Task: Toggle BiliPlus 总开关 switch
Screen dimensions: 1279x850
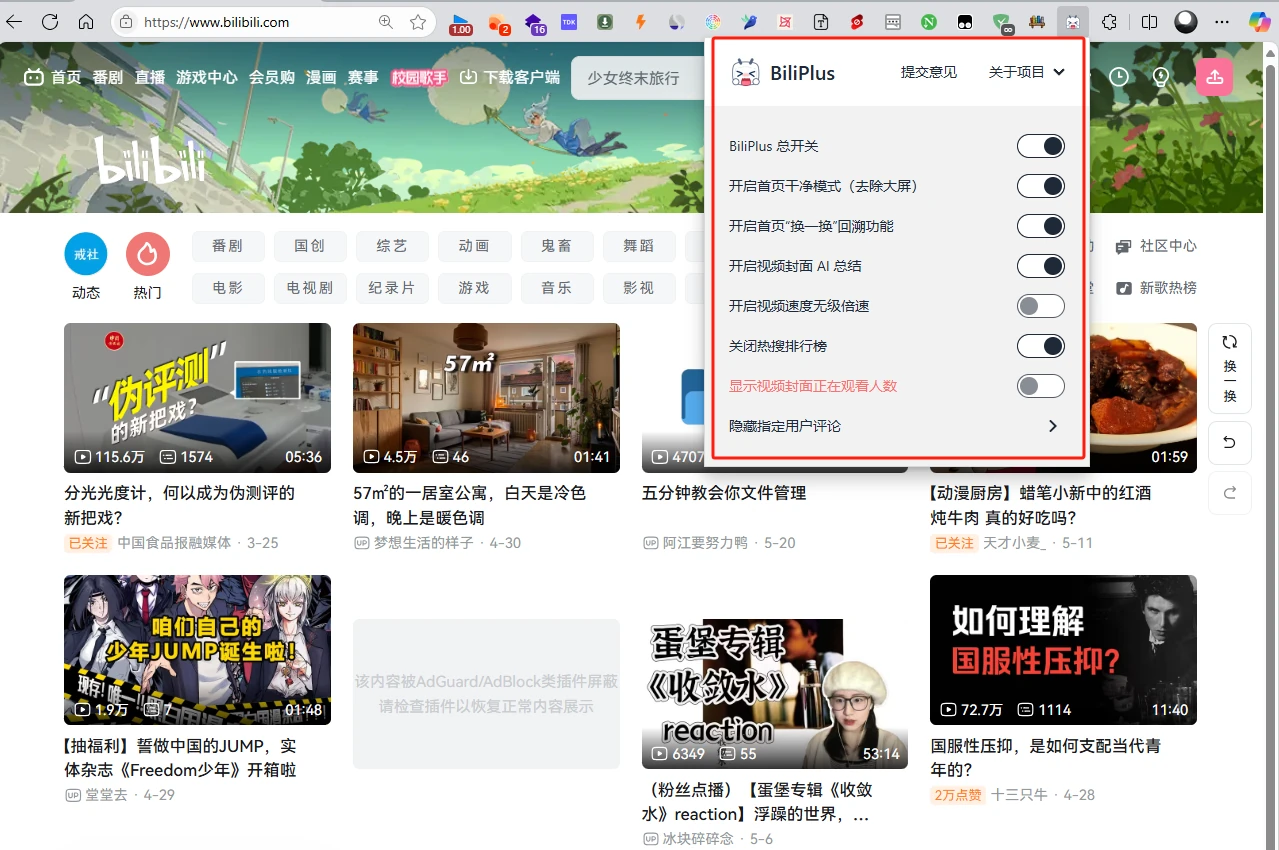Action: 1041,147
